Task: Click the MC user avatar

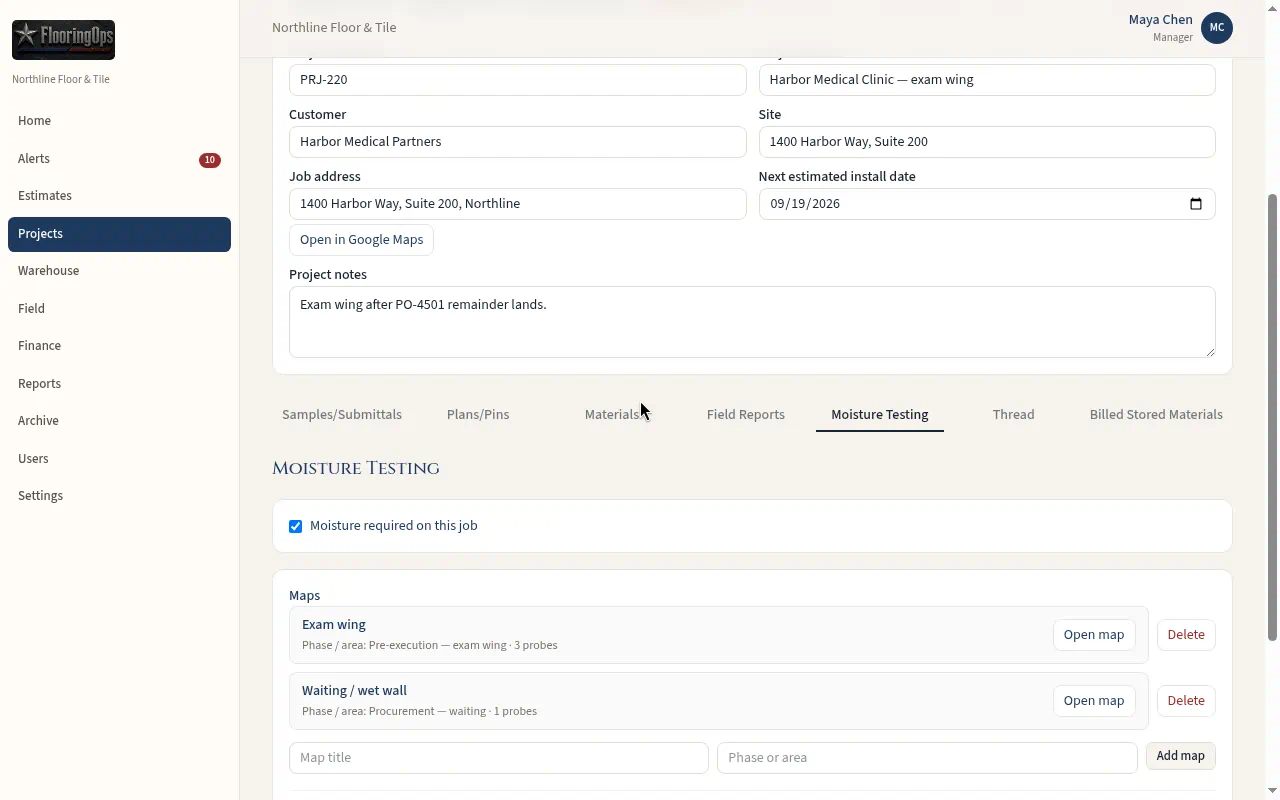Action: coord(1217,28)
